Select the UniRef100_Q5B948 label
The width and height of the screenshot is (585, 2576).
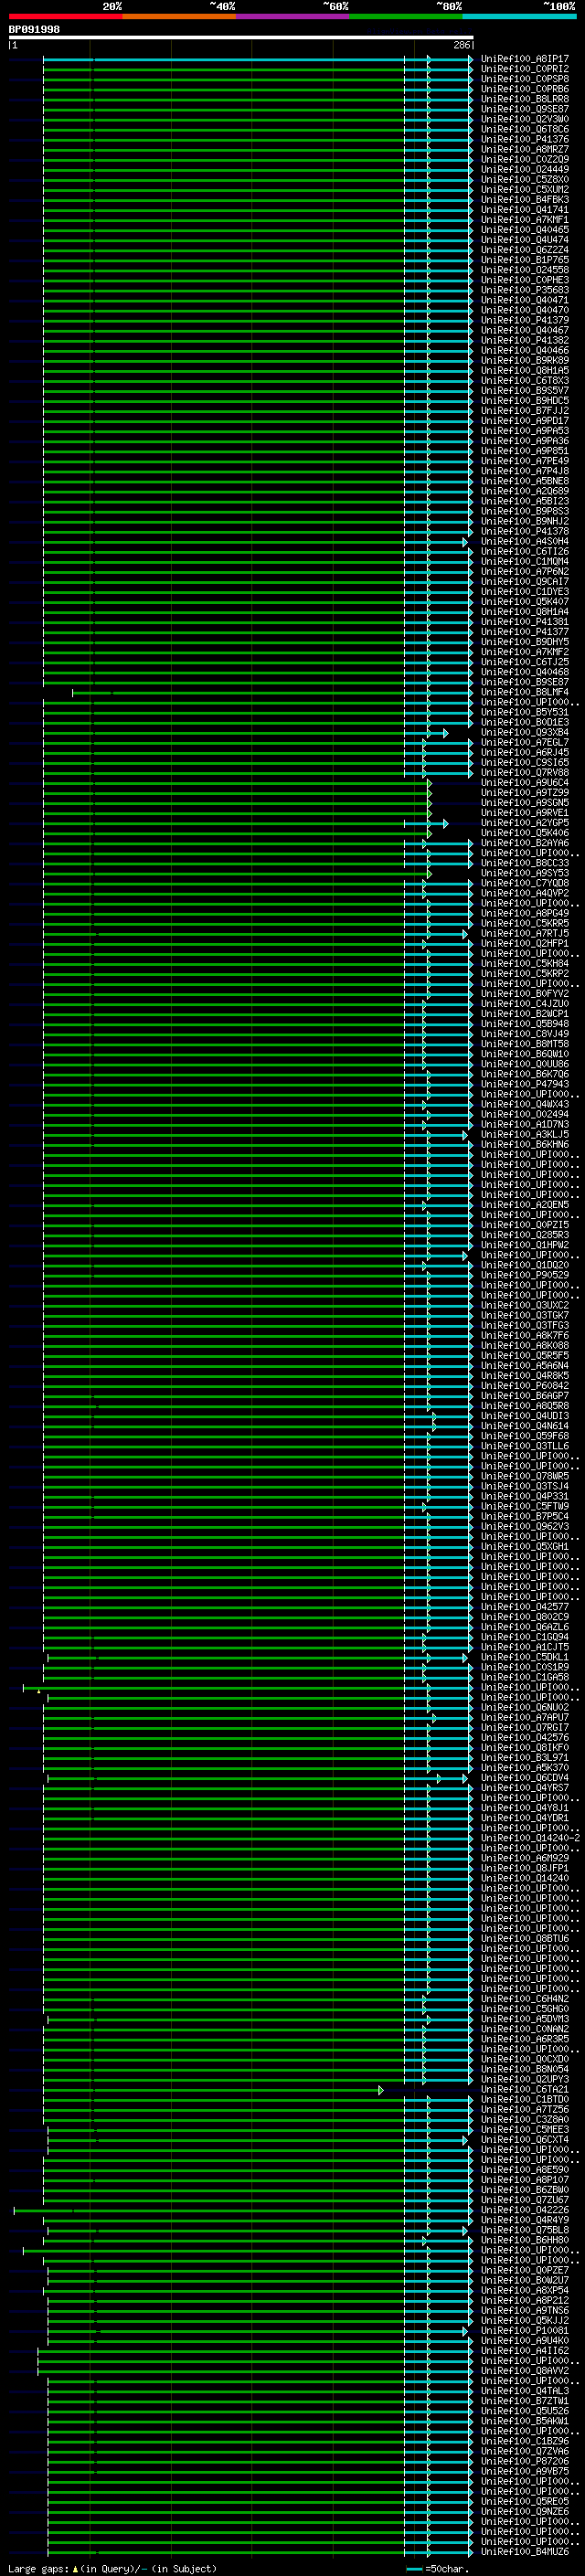(524, 1024)
